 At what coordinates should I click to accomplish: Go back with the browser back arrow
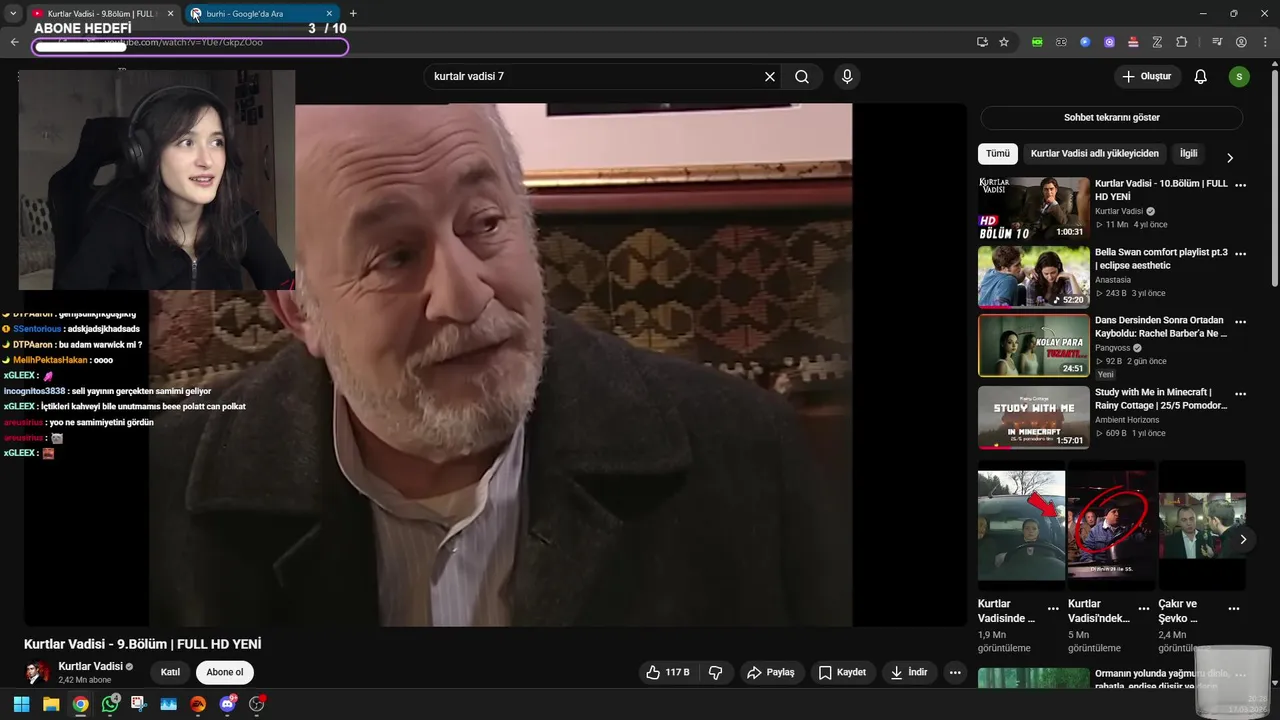coord(14,42)
